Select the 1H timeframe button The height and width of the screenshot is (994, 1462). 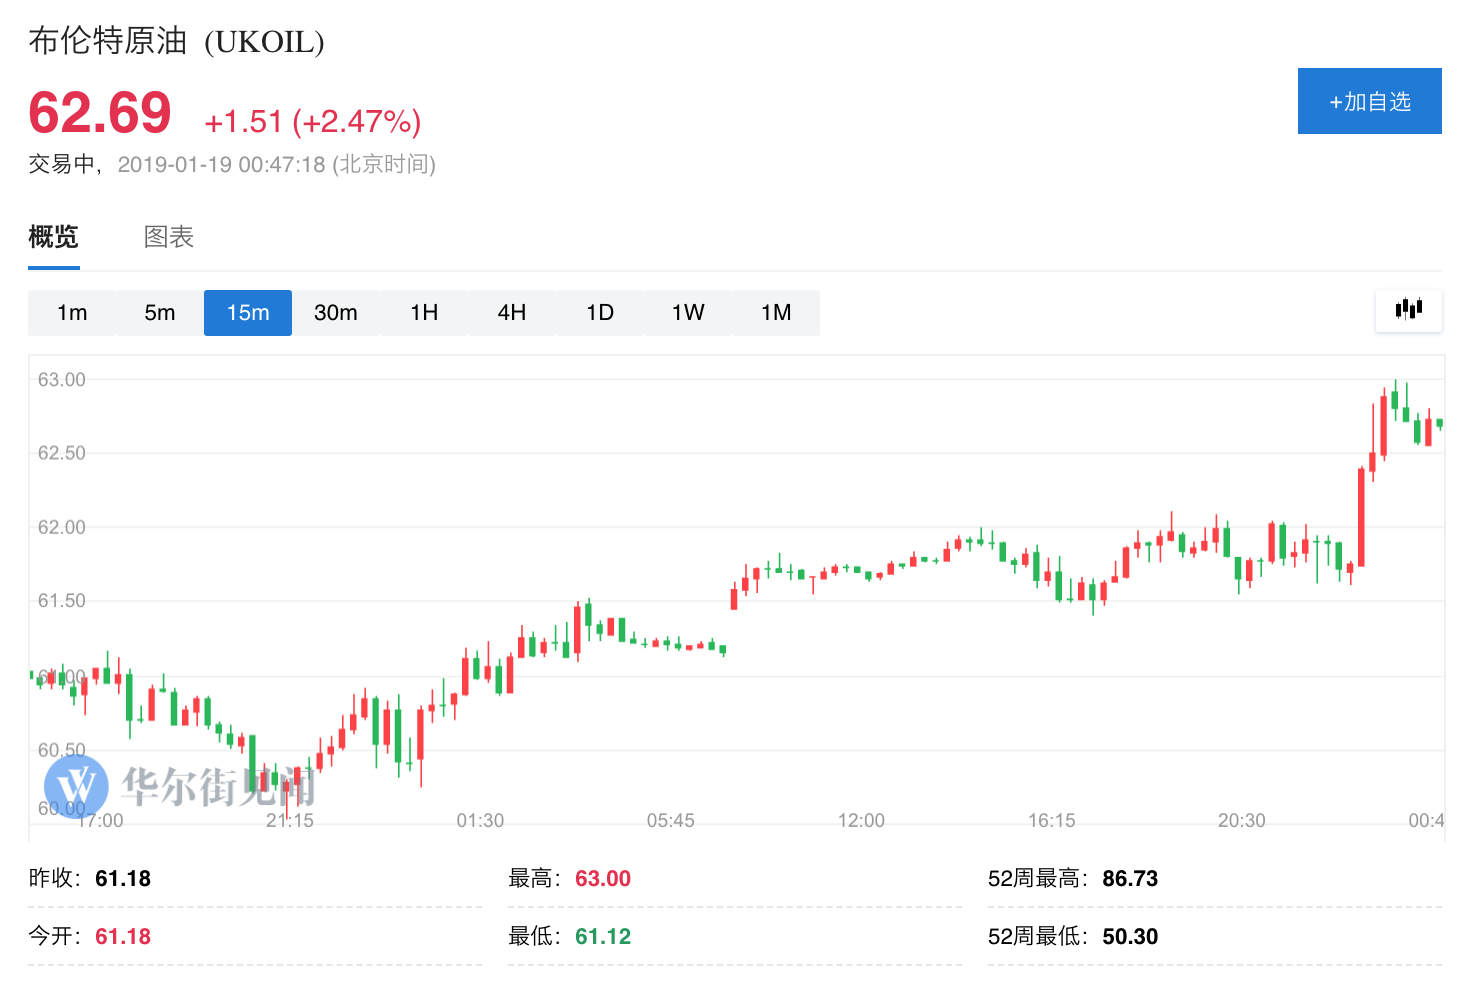tap(424, 313)
